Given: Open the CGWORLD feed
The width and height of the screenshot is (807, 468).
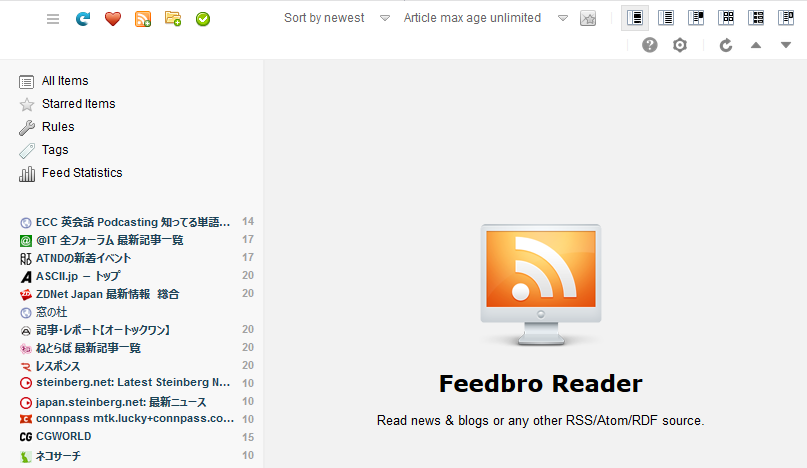Looking at the screenshot, I should pyautogui.click(x=63, y=437).
